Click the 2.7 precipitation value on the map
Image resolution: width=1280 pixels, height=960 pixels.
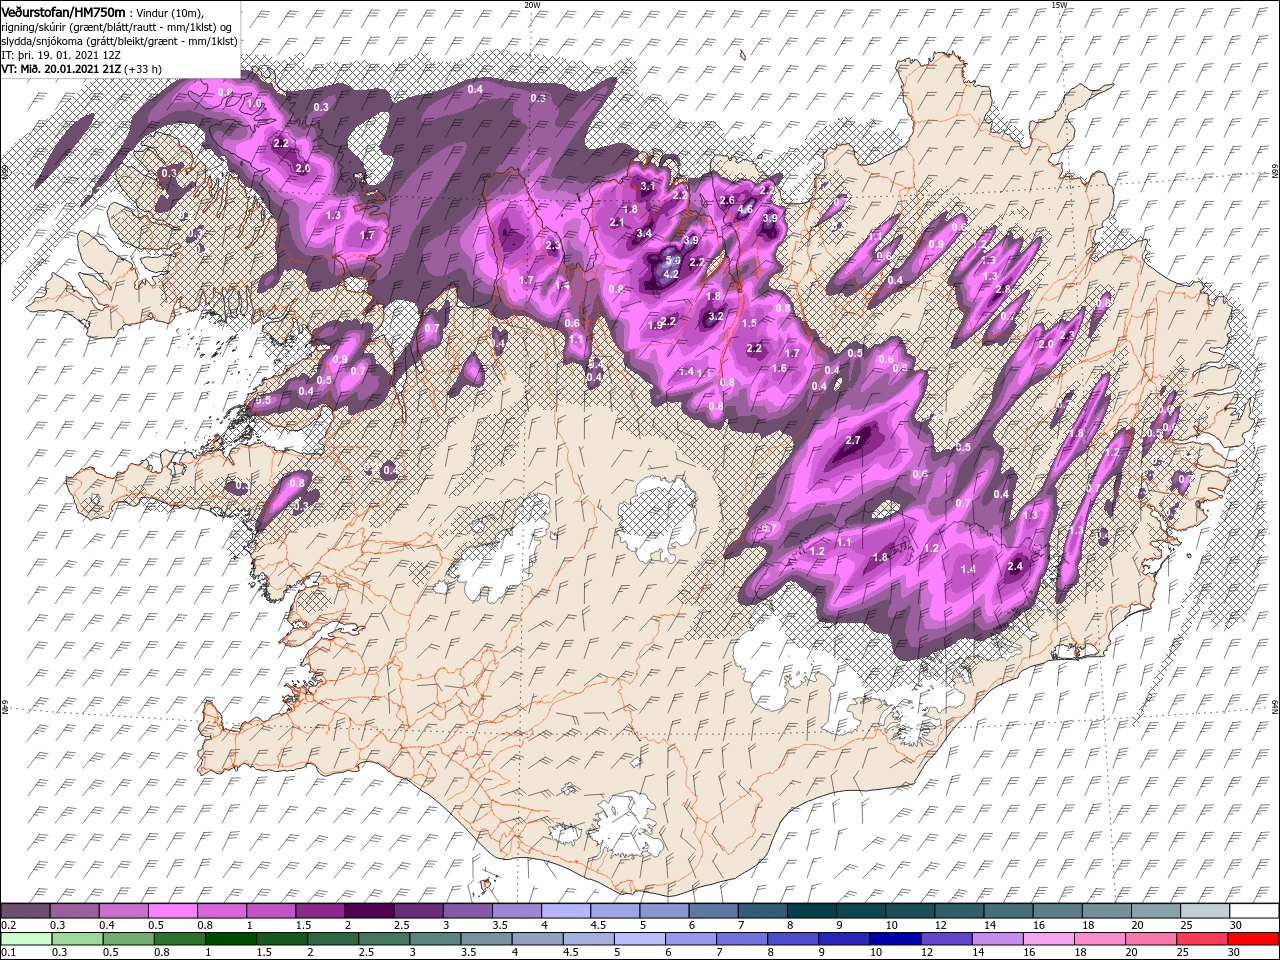click(853, 440)
